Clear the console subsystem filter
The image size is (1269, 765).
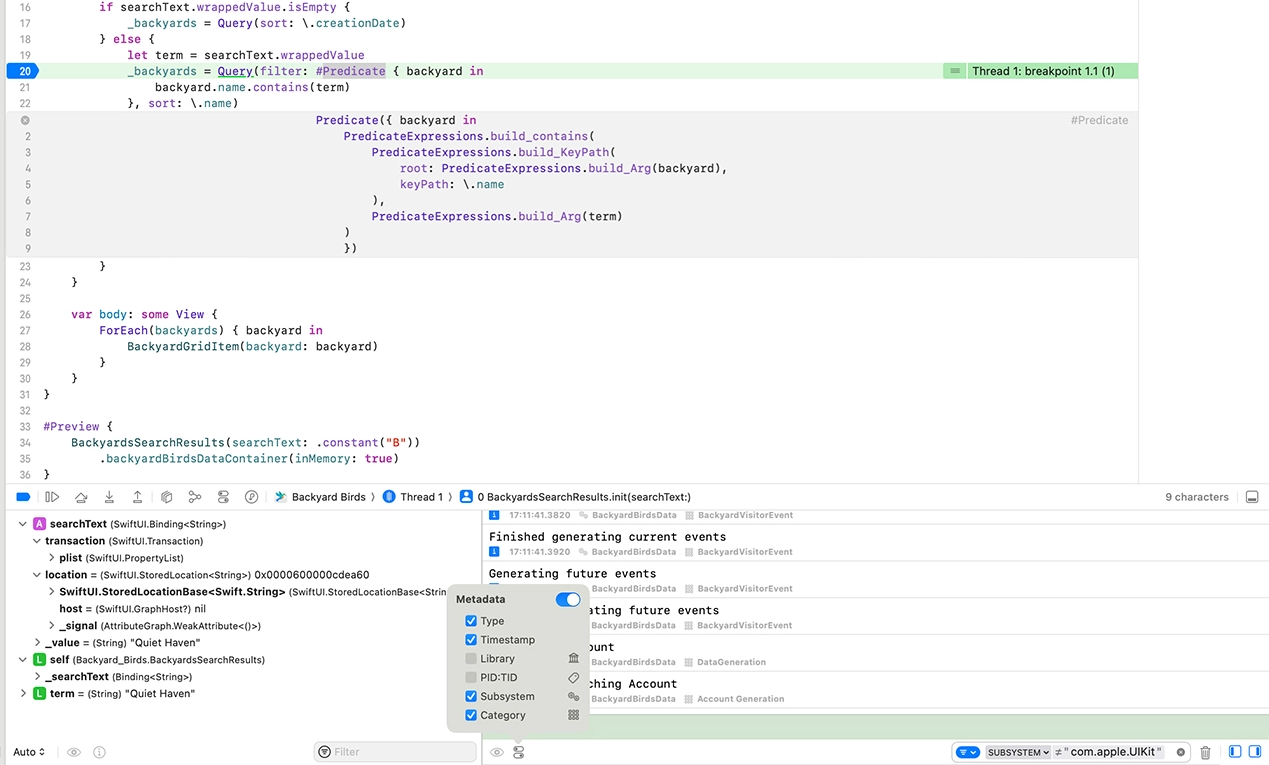tap(1181, 752)
